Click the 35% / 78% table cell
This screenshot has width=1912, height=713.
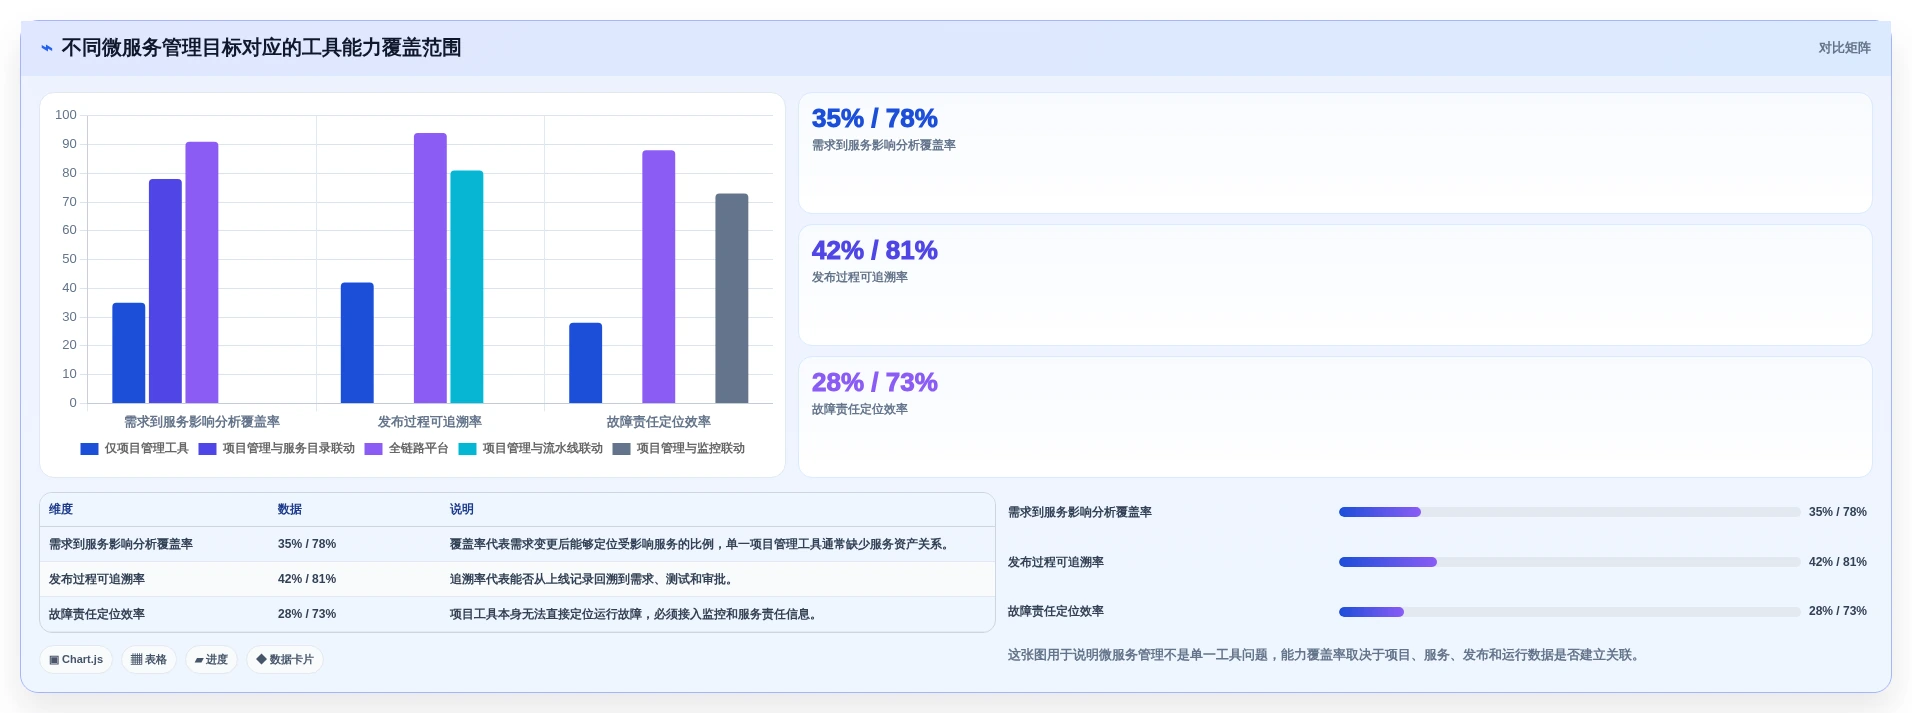[307, 545]
